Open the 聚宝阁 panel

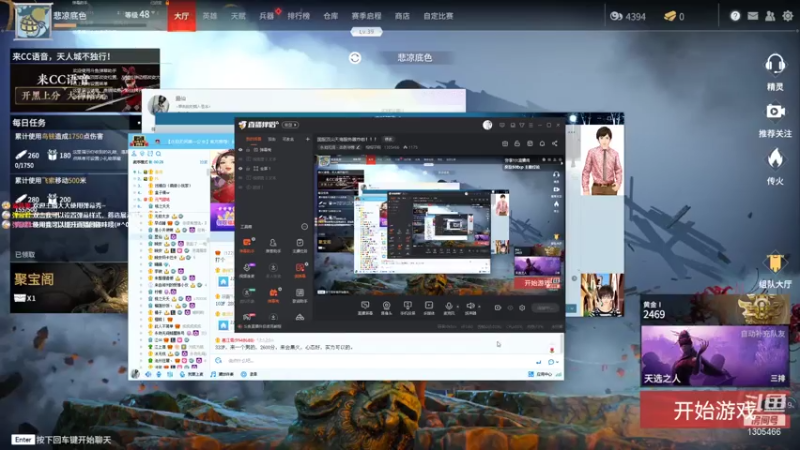[69, 287]
